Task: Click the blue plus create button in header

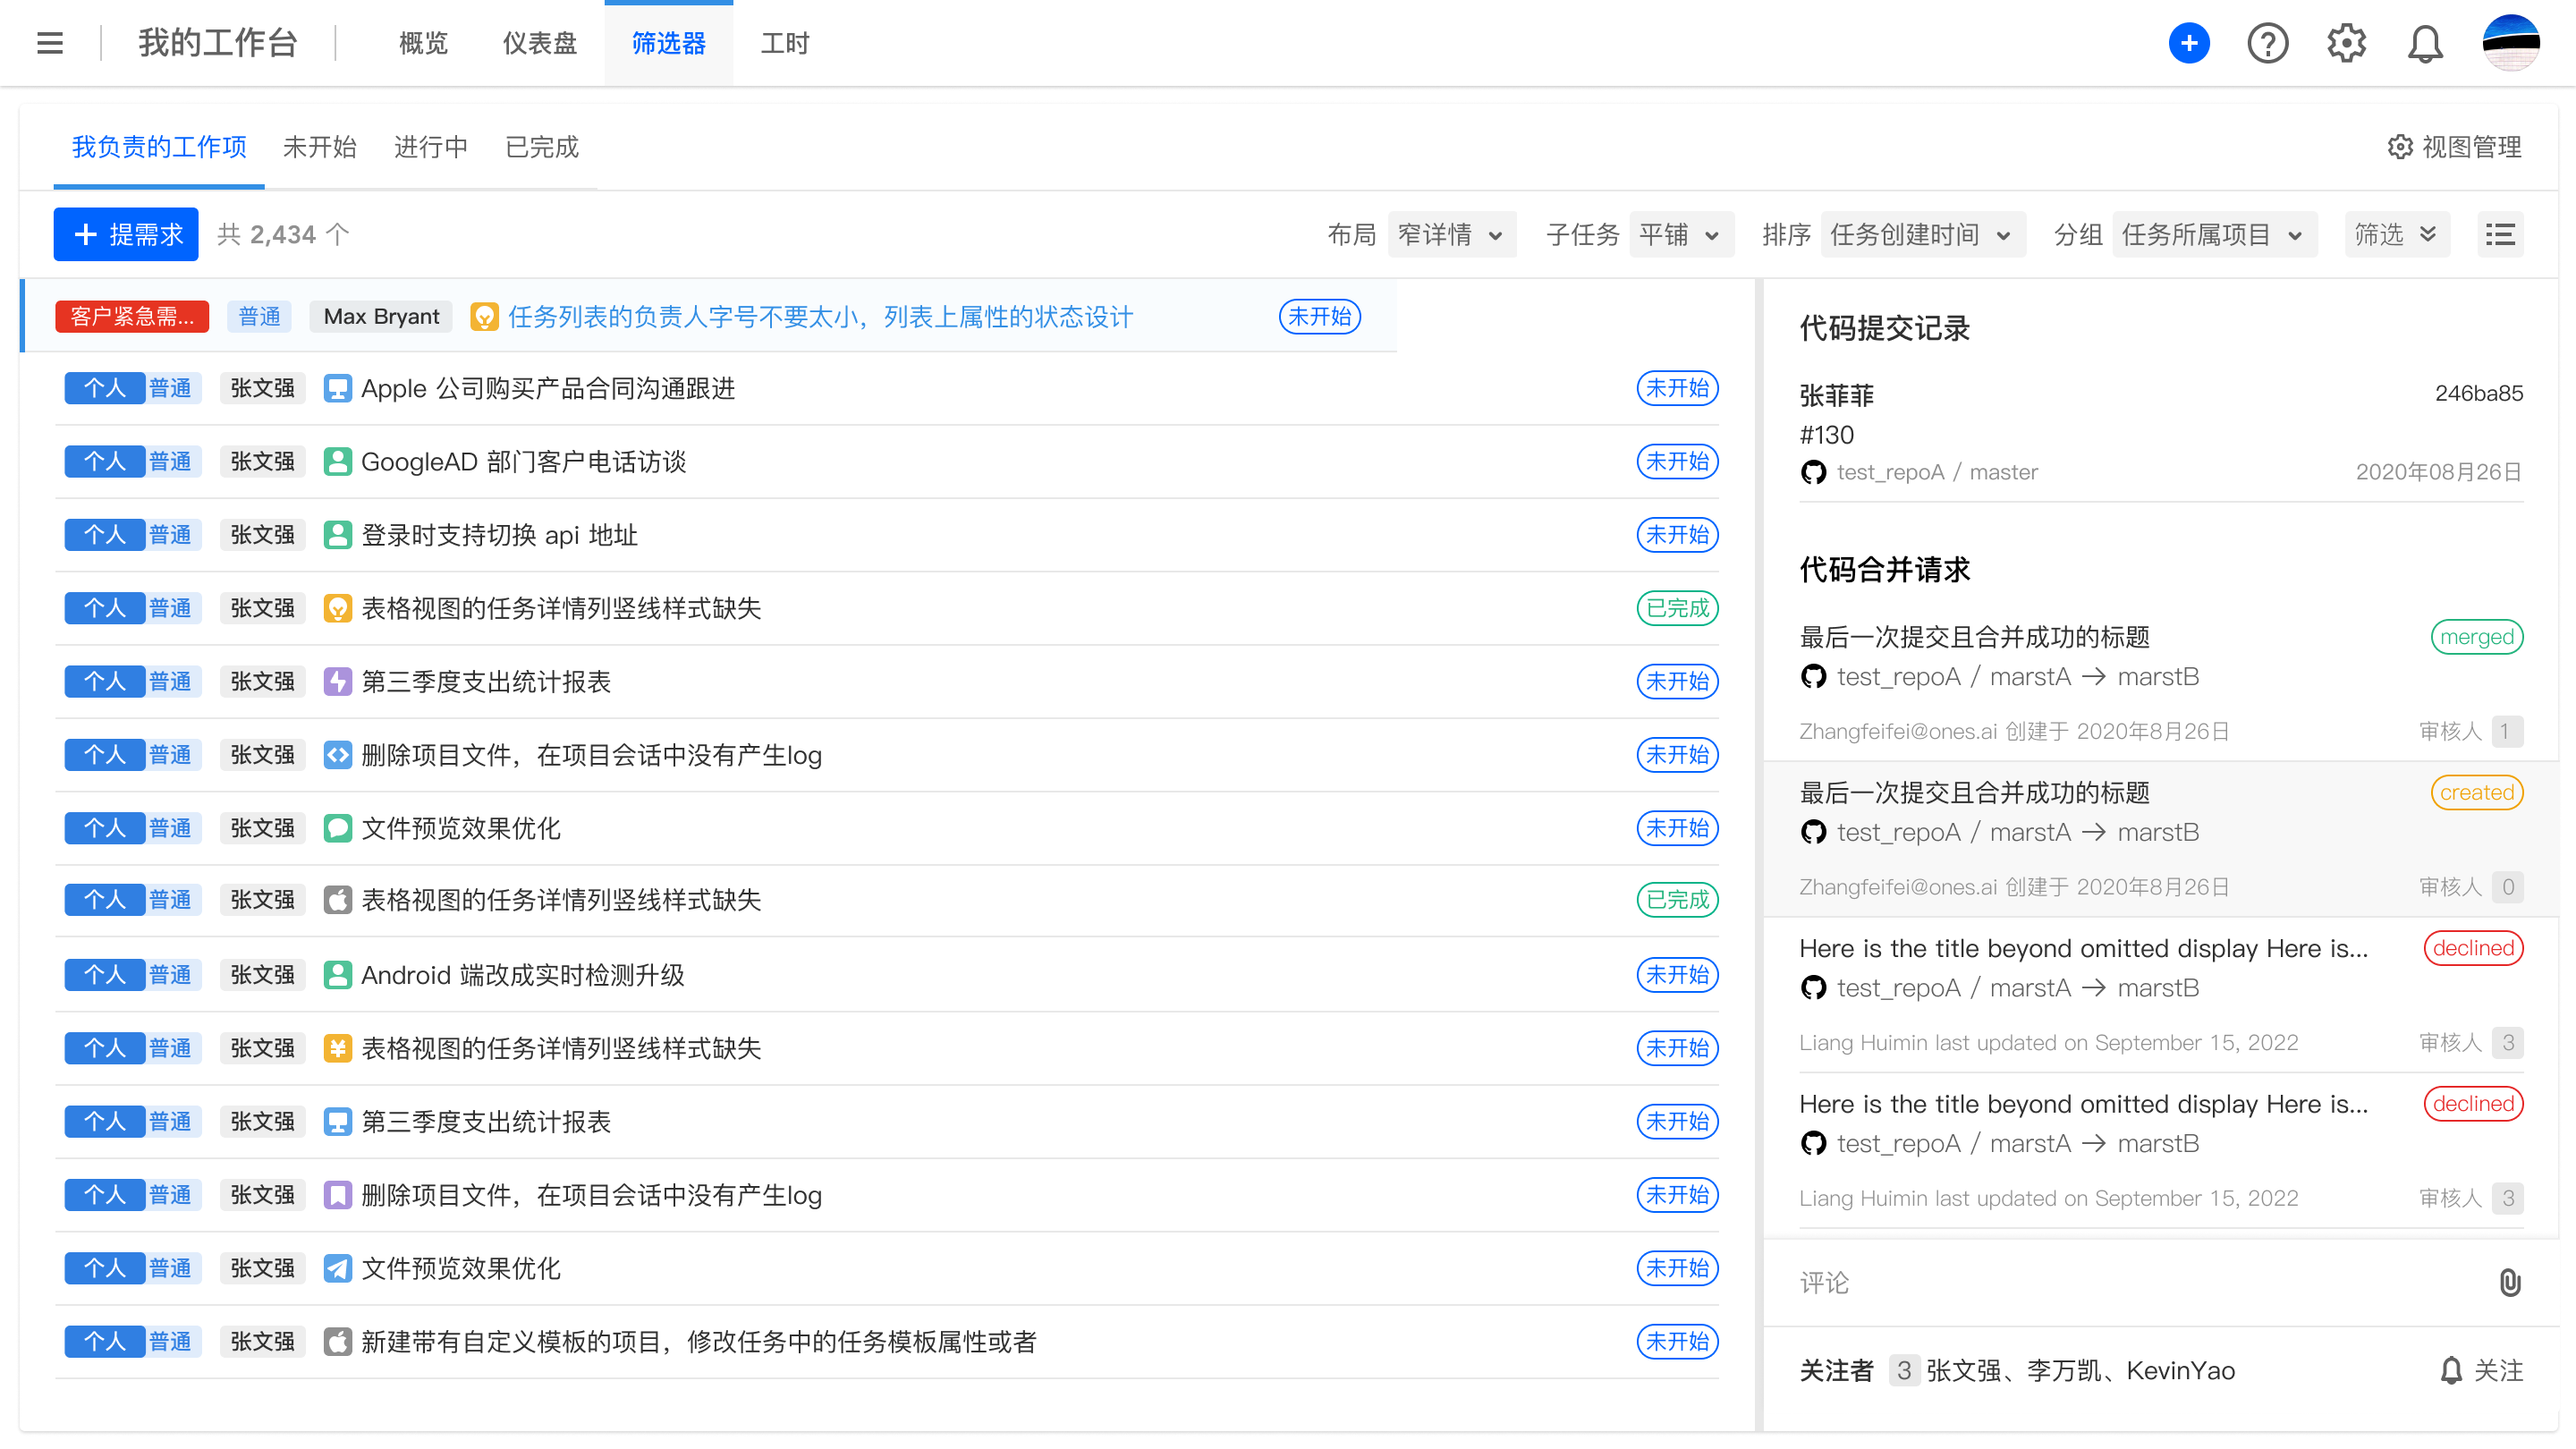Action: (2189, 43)
